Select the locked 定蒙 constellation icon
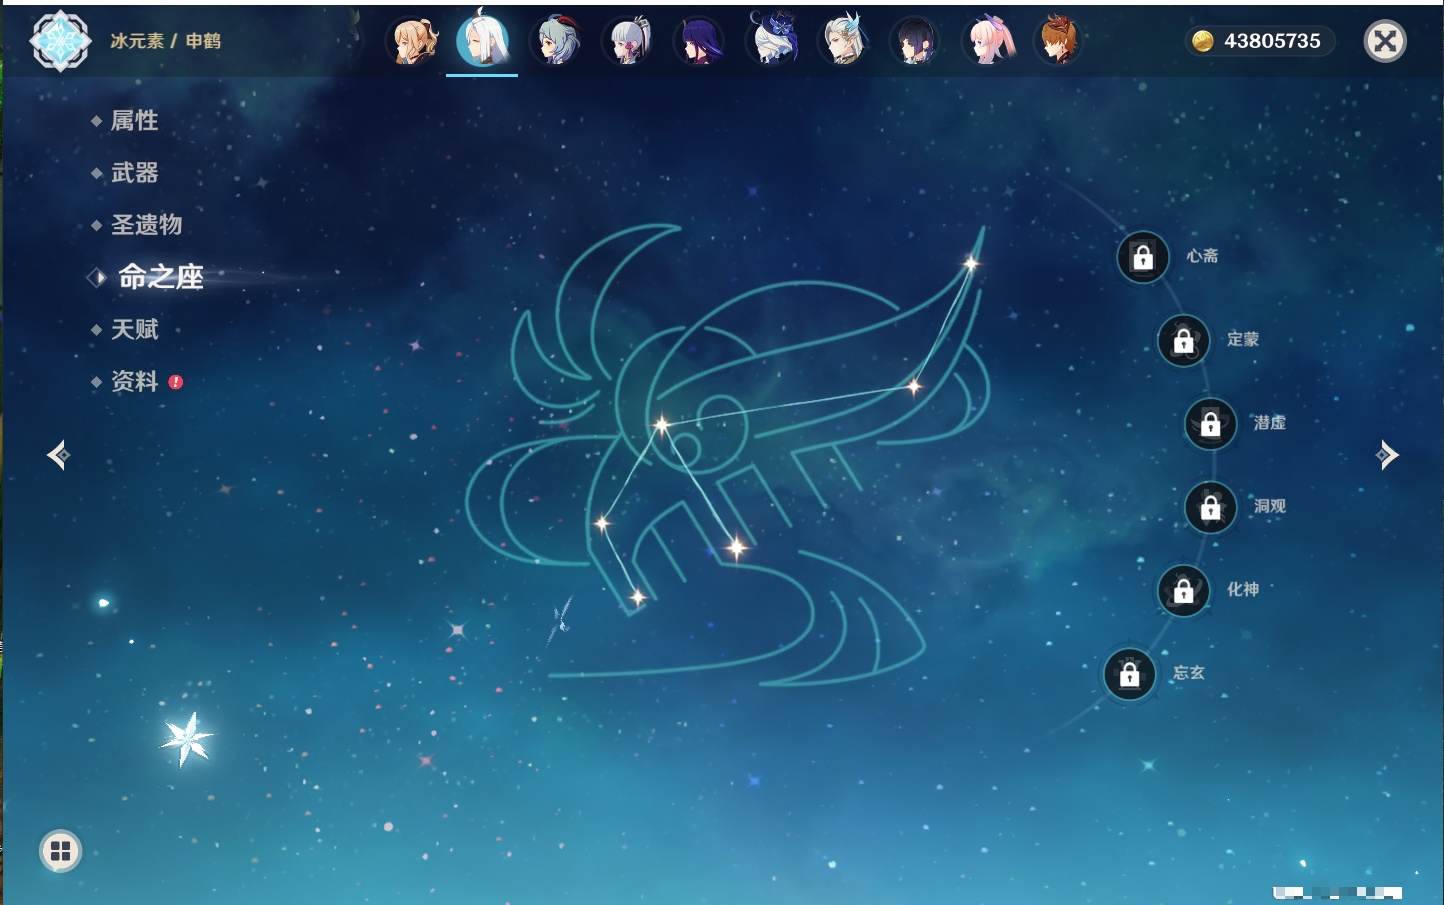The height and width of the screenshot is (905, 1444). (1183, 341)
